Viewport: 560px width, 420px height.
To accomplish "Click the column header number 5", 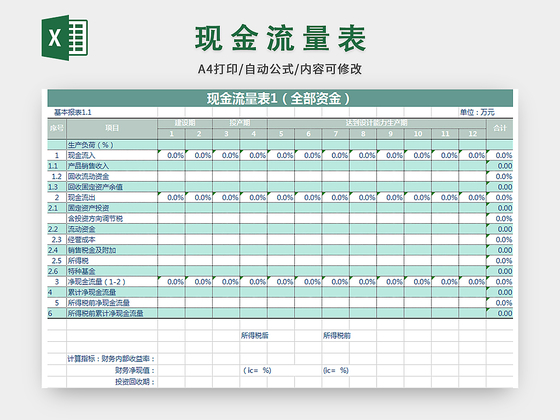I will pos(281,134).
